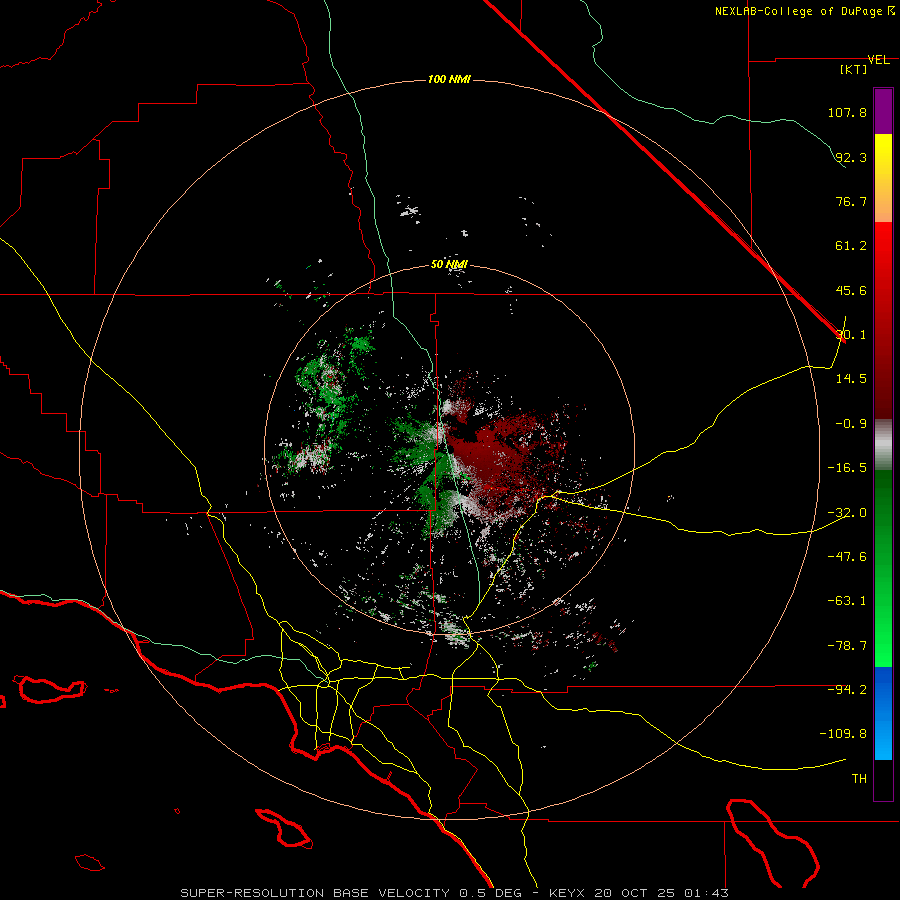The image size is (900, 900).
Task: Click the TH label below color scale
Action: [x=859, y=778]
